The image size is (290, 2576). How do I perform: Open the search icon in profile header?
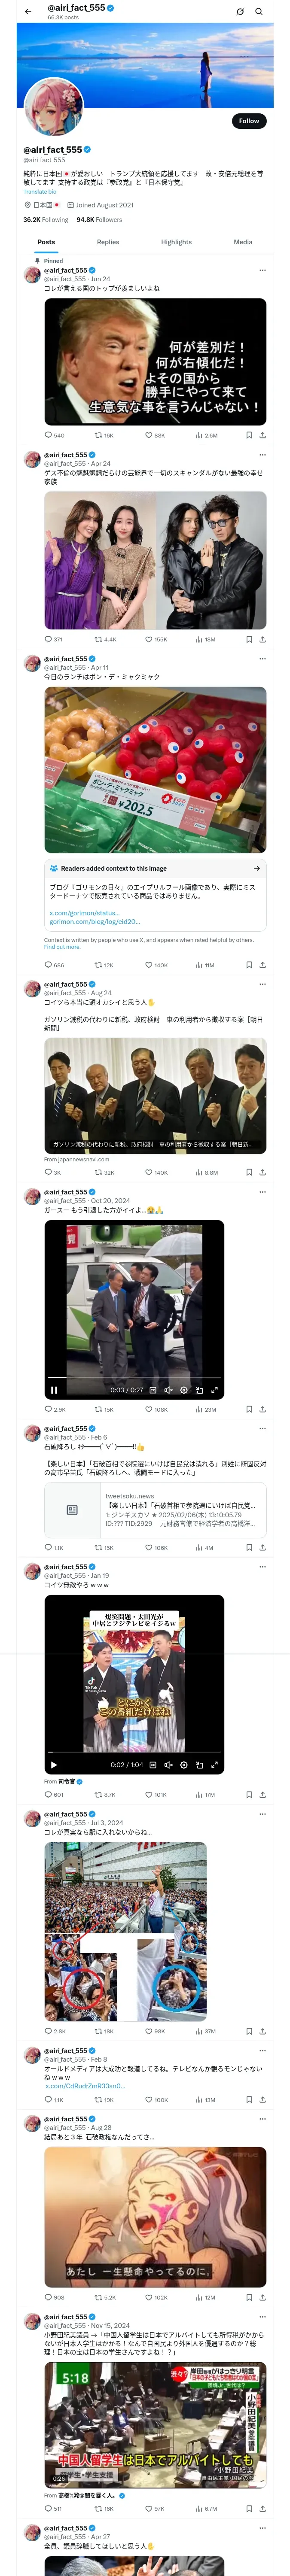[x=258, y=12]
